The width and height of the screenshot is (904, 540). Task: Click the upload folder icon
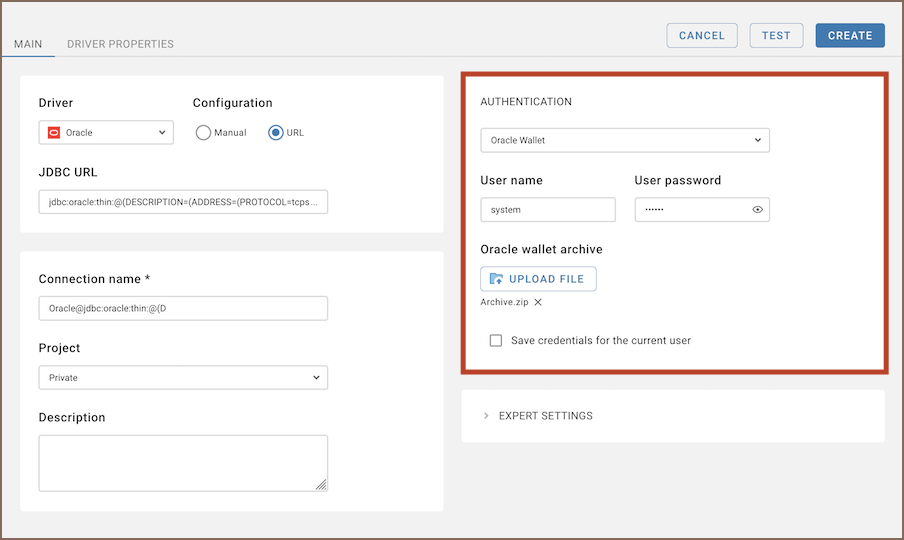point(496,279)
